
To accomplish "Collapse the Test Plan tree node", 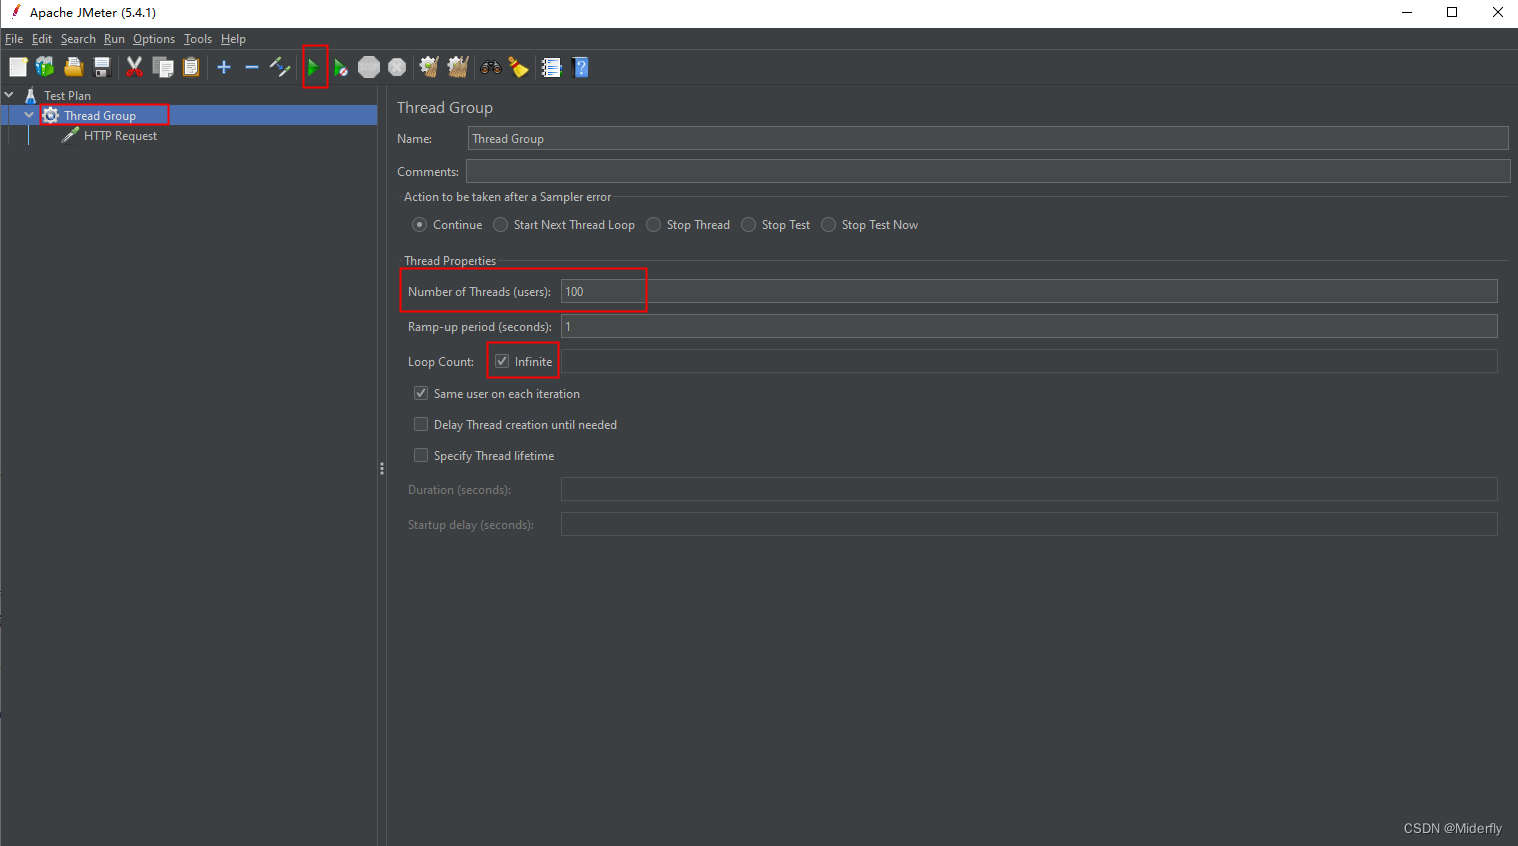I will click(9, 95).
